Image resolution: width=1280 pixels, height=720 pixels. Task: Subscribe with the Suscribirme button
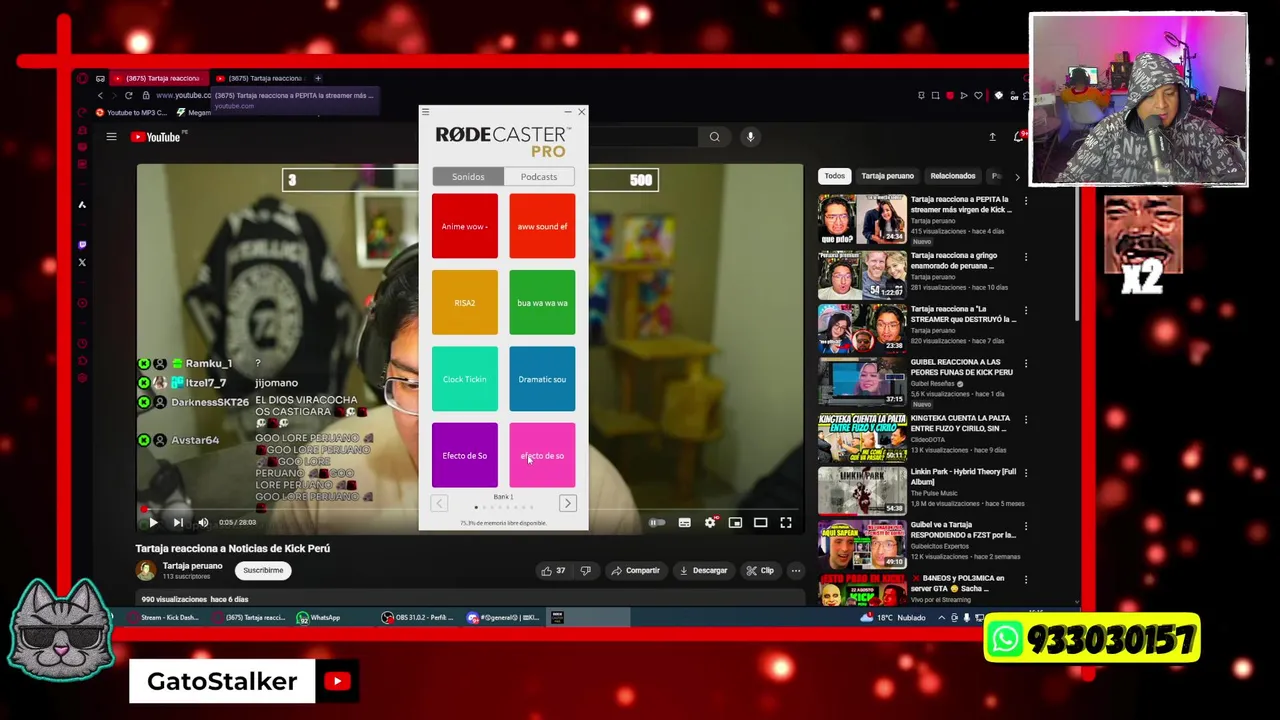(x=263, y=570)
